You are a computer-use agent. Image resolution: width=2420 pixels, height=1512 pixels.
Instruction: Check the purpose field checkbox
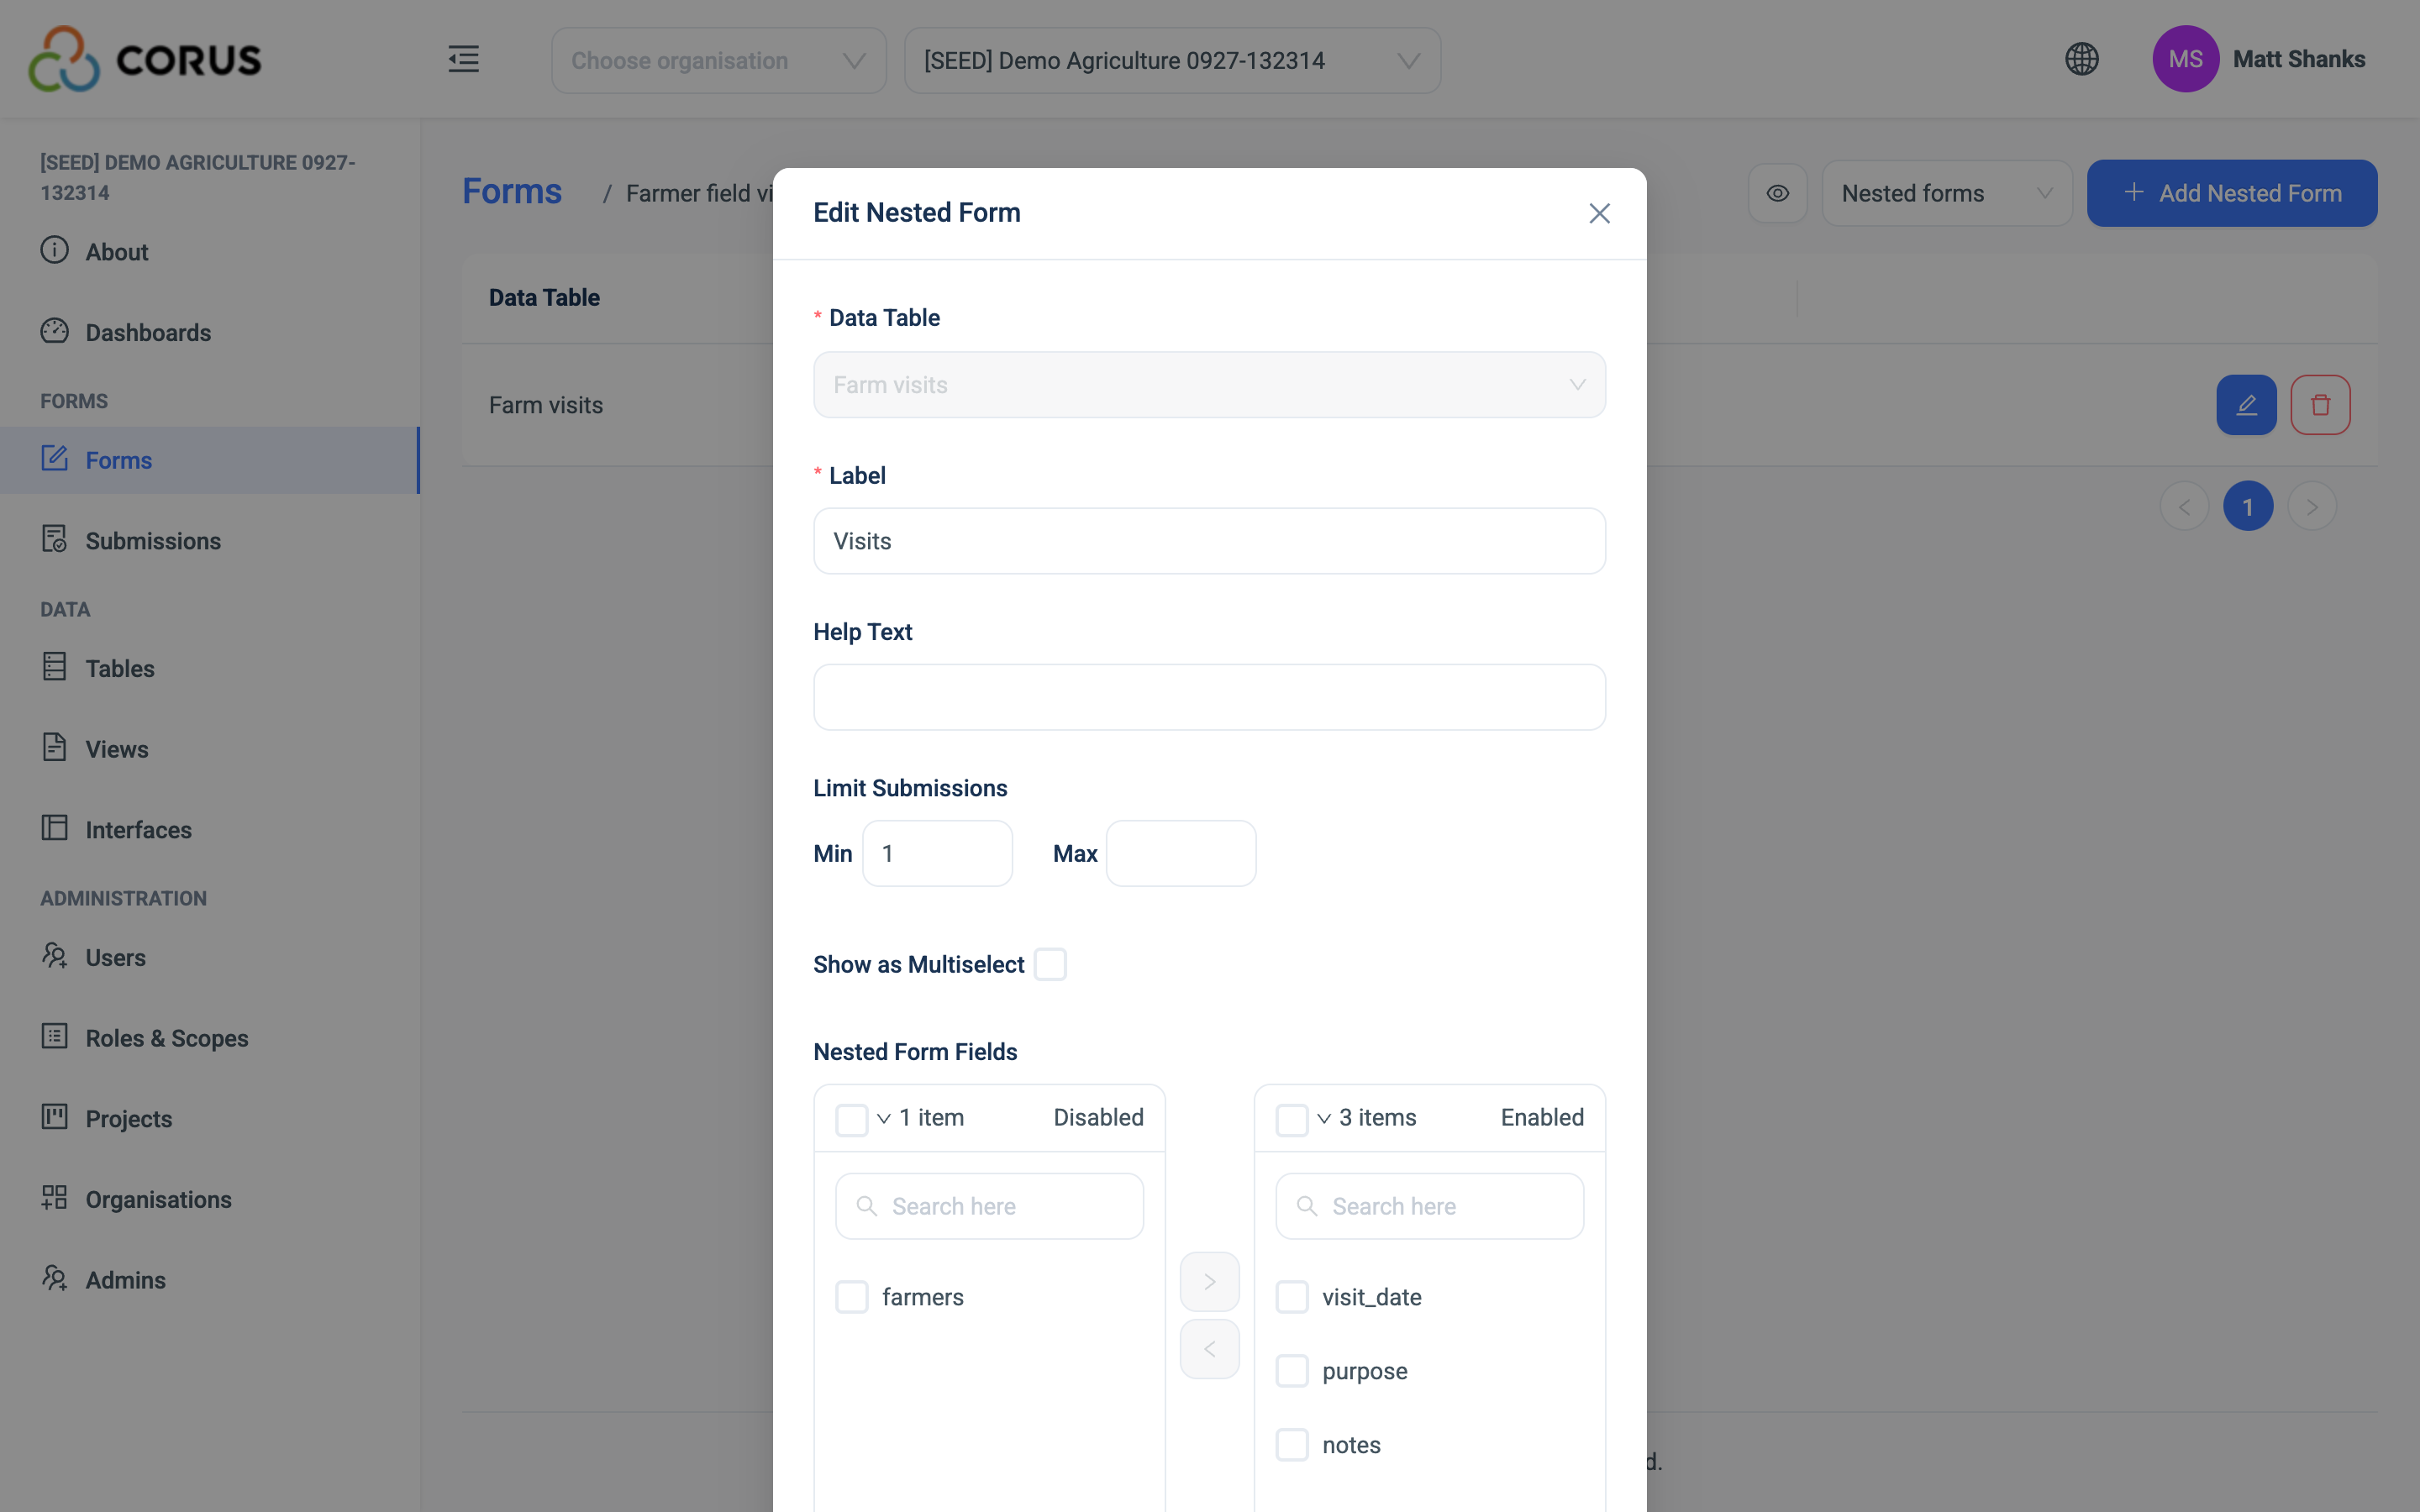pos(1291,1371)
